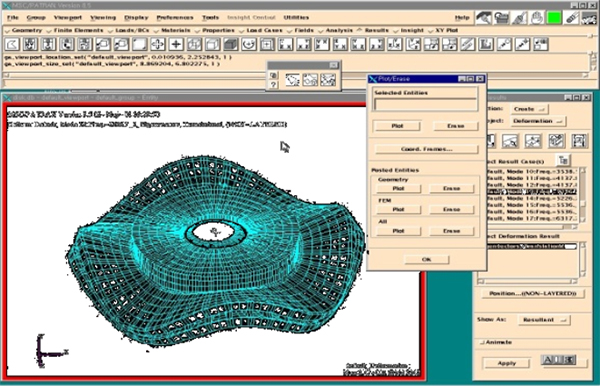600x386 pixels.
Task: Click the circular rotate view icon
Action: tap(249, 44)
